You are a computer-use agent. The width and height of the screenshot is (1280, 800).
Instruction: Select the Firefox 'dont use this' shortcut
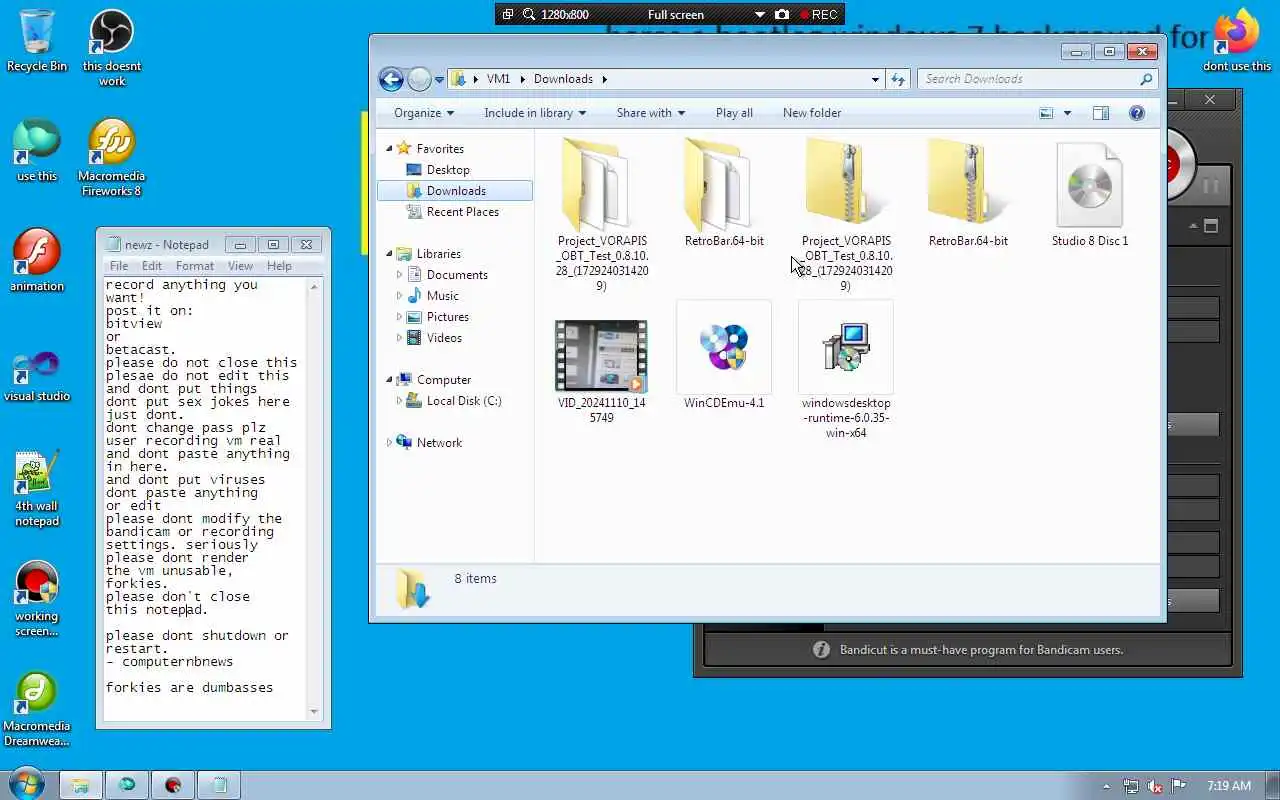(x=1237, y=40)
